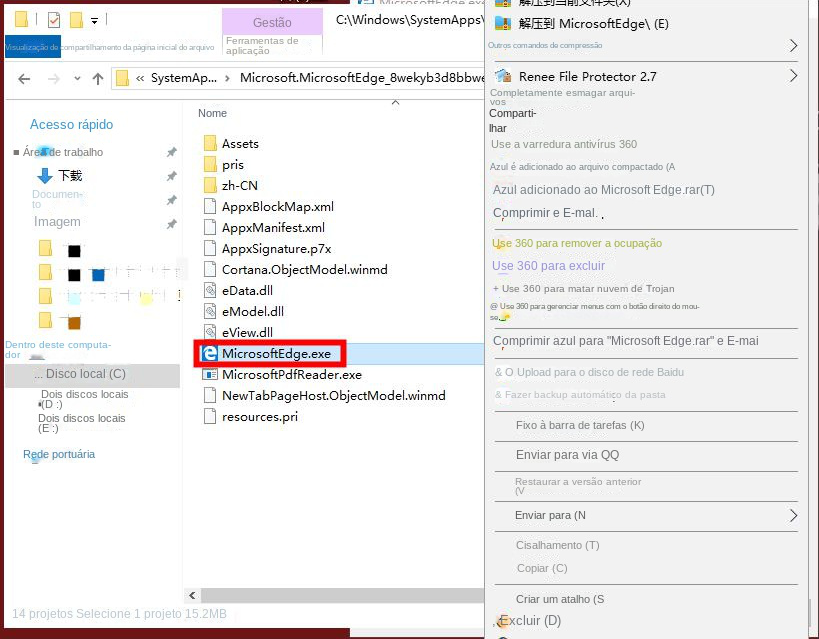Toggle the pin next to Imagem

[171, 224]
